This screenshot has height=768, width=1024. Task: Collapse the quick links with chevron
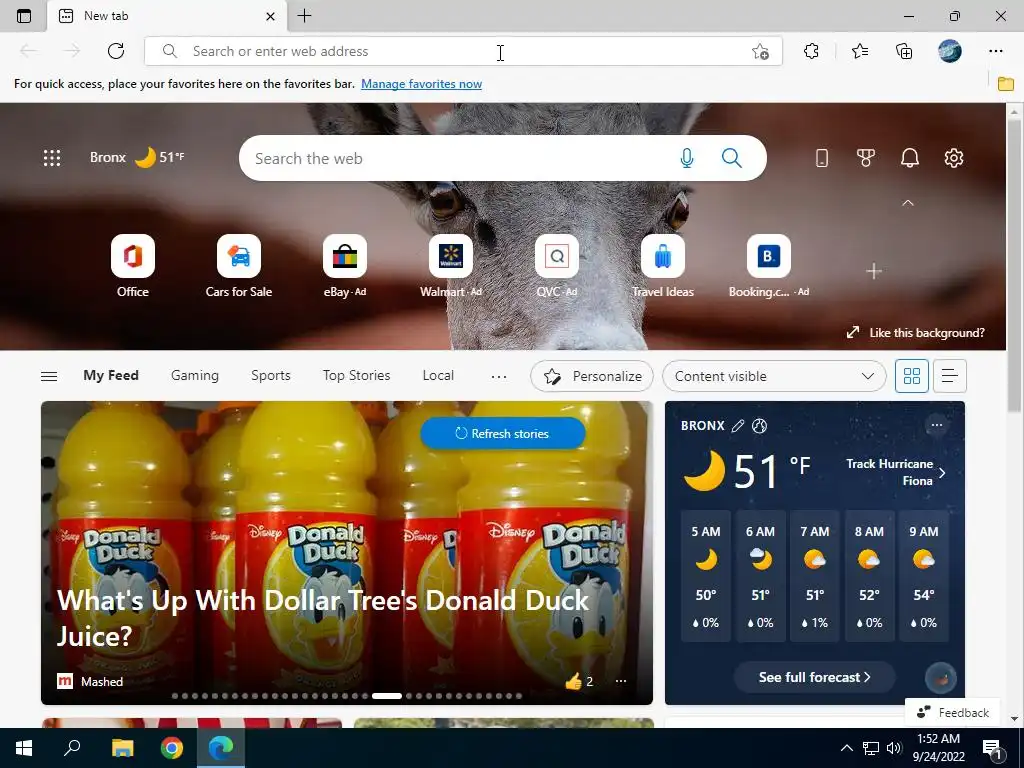[x=908, y=203]
